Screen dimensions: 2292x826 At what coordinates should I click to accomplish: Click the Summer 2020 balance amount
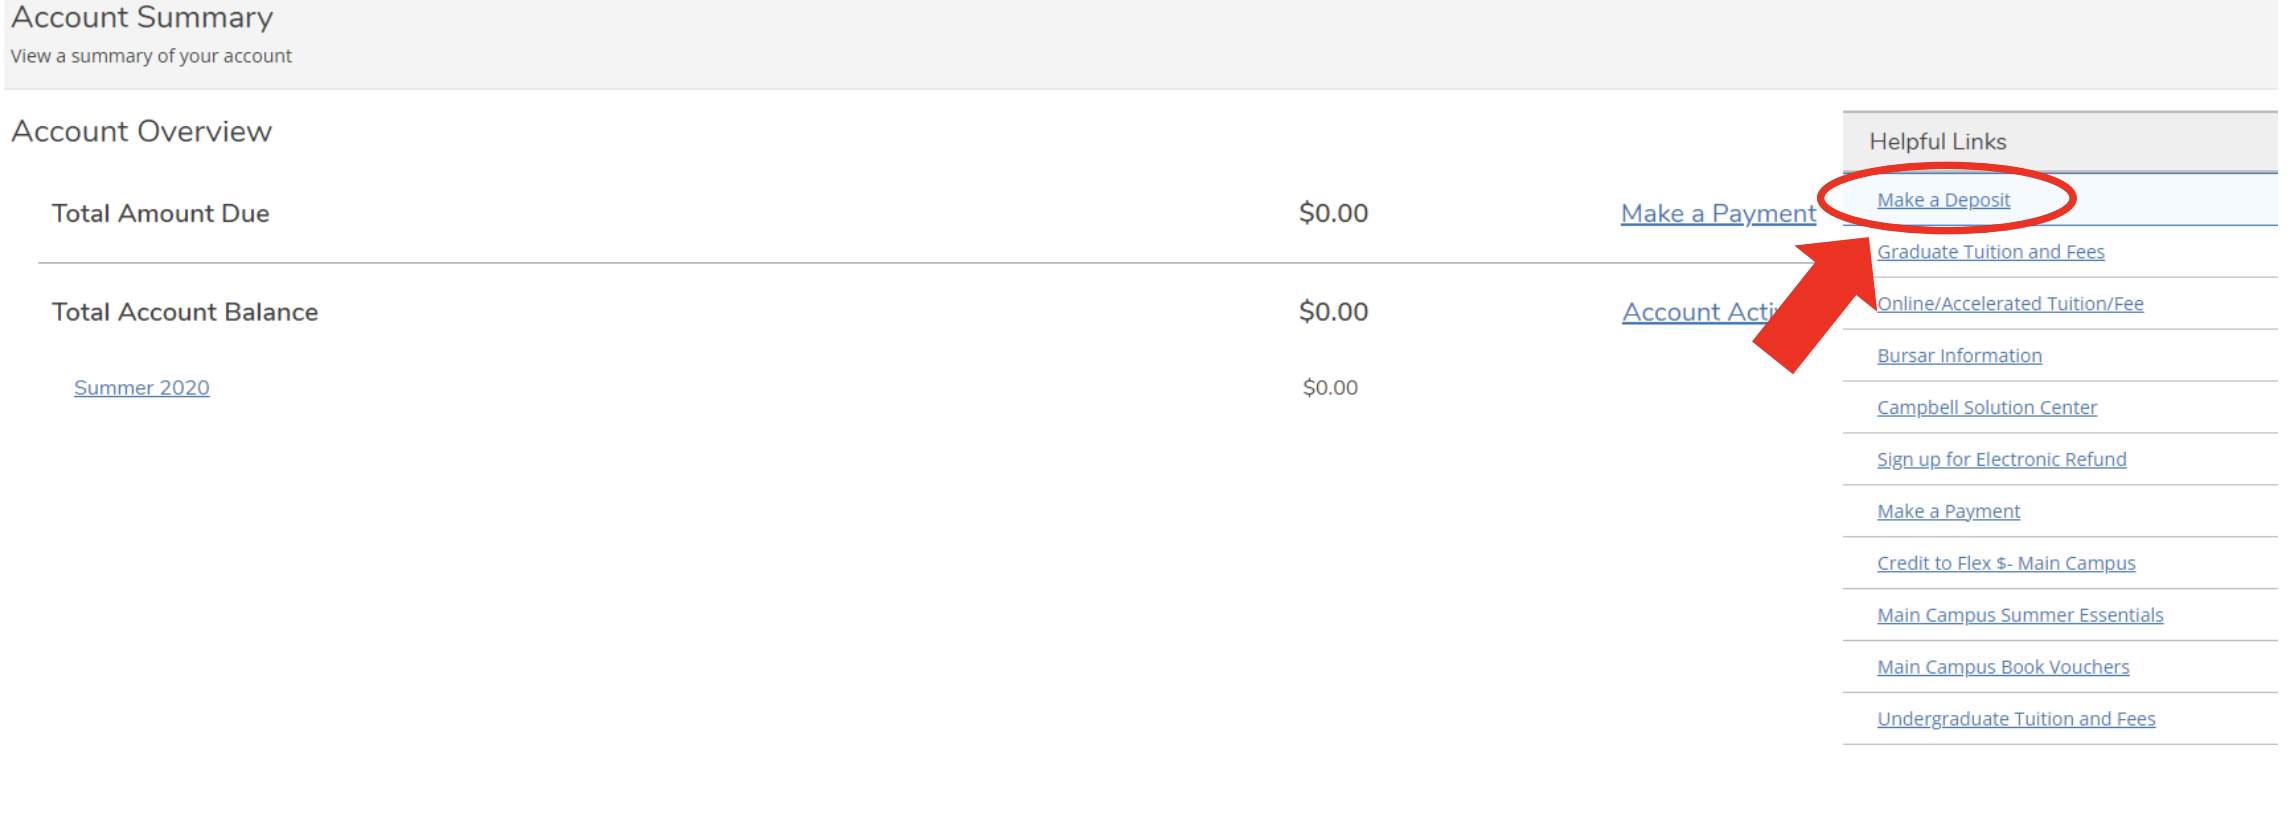coord(1330,387)
